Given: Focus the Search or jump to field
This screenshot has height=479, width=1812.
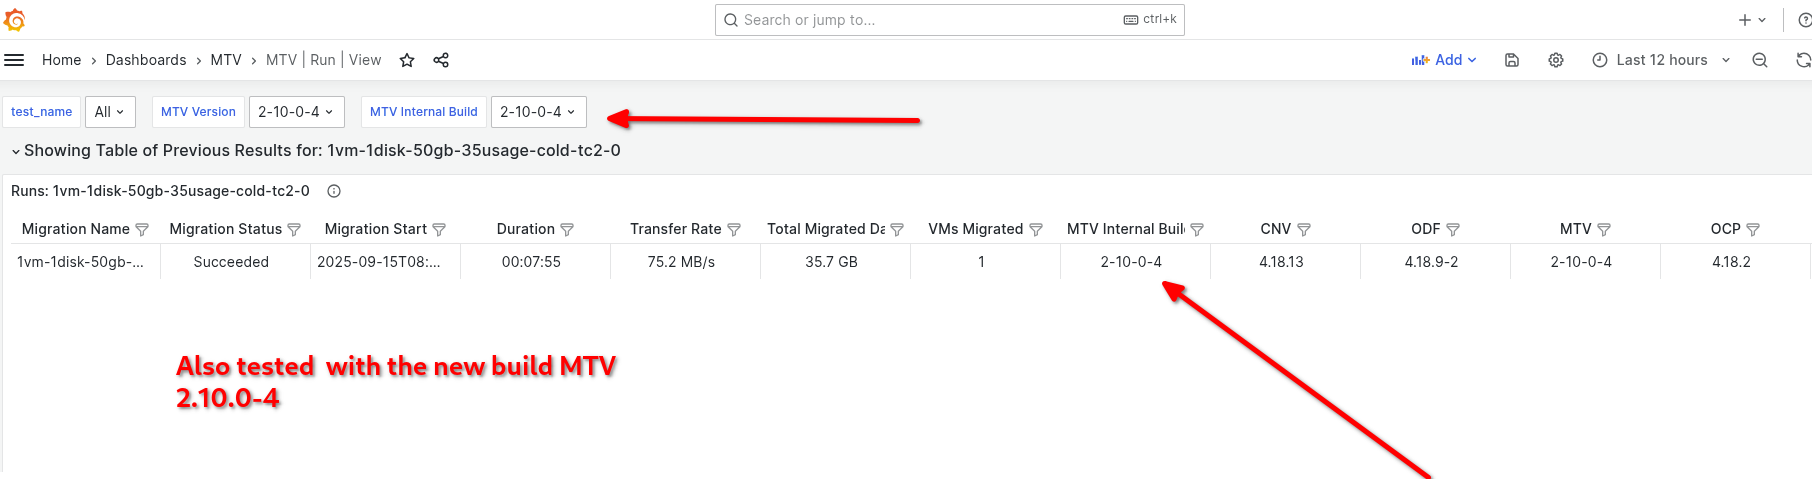Looking at the screenshot, I should coord(930,20).
